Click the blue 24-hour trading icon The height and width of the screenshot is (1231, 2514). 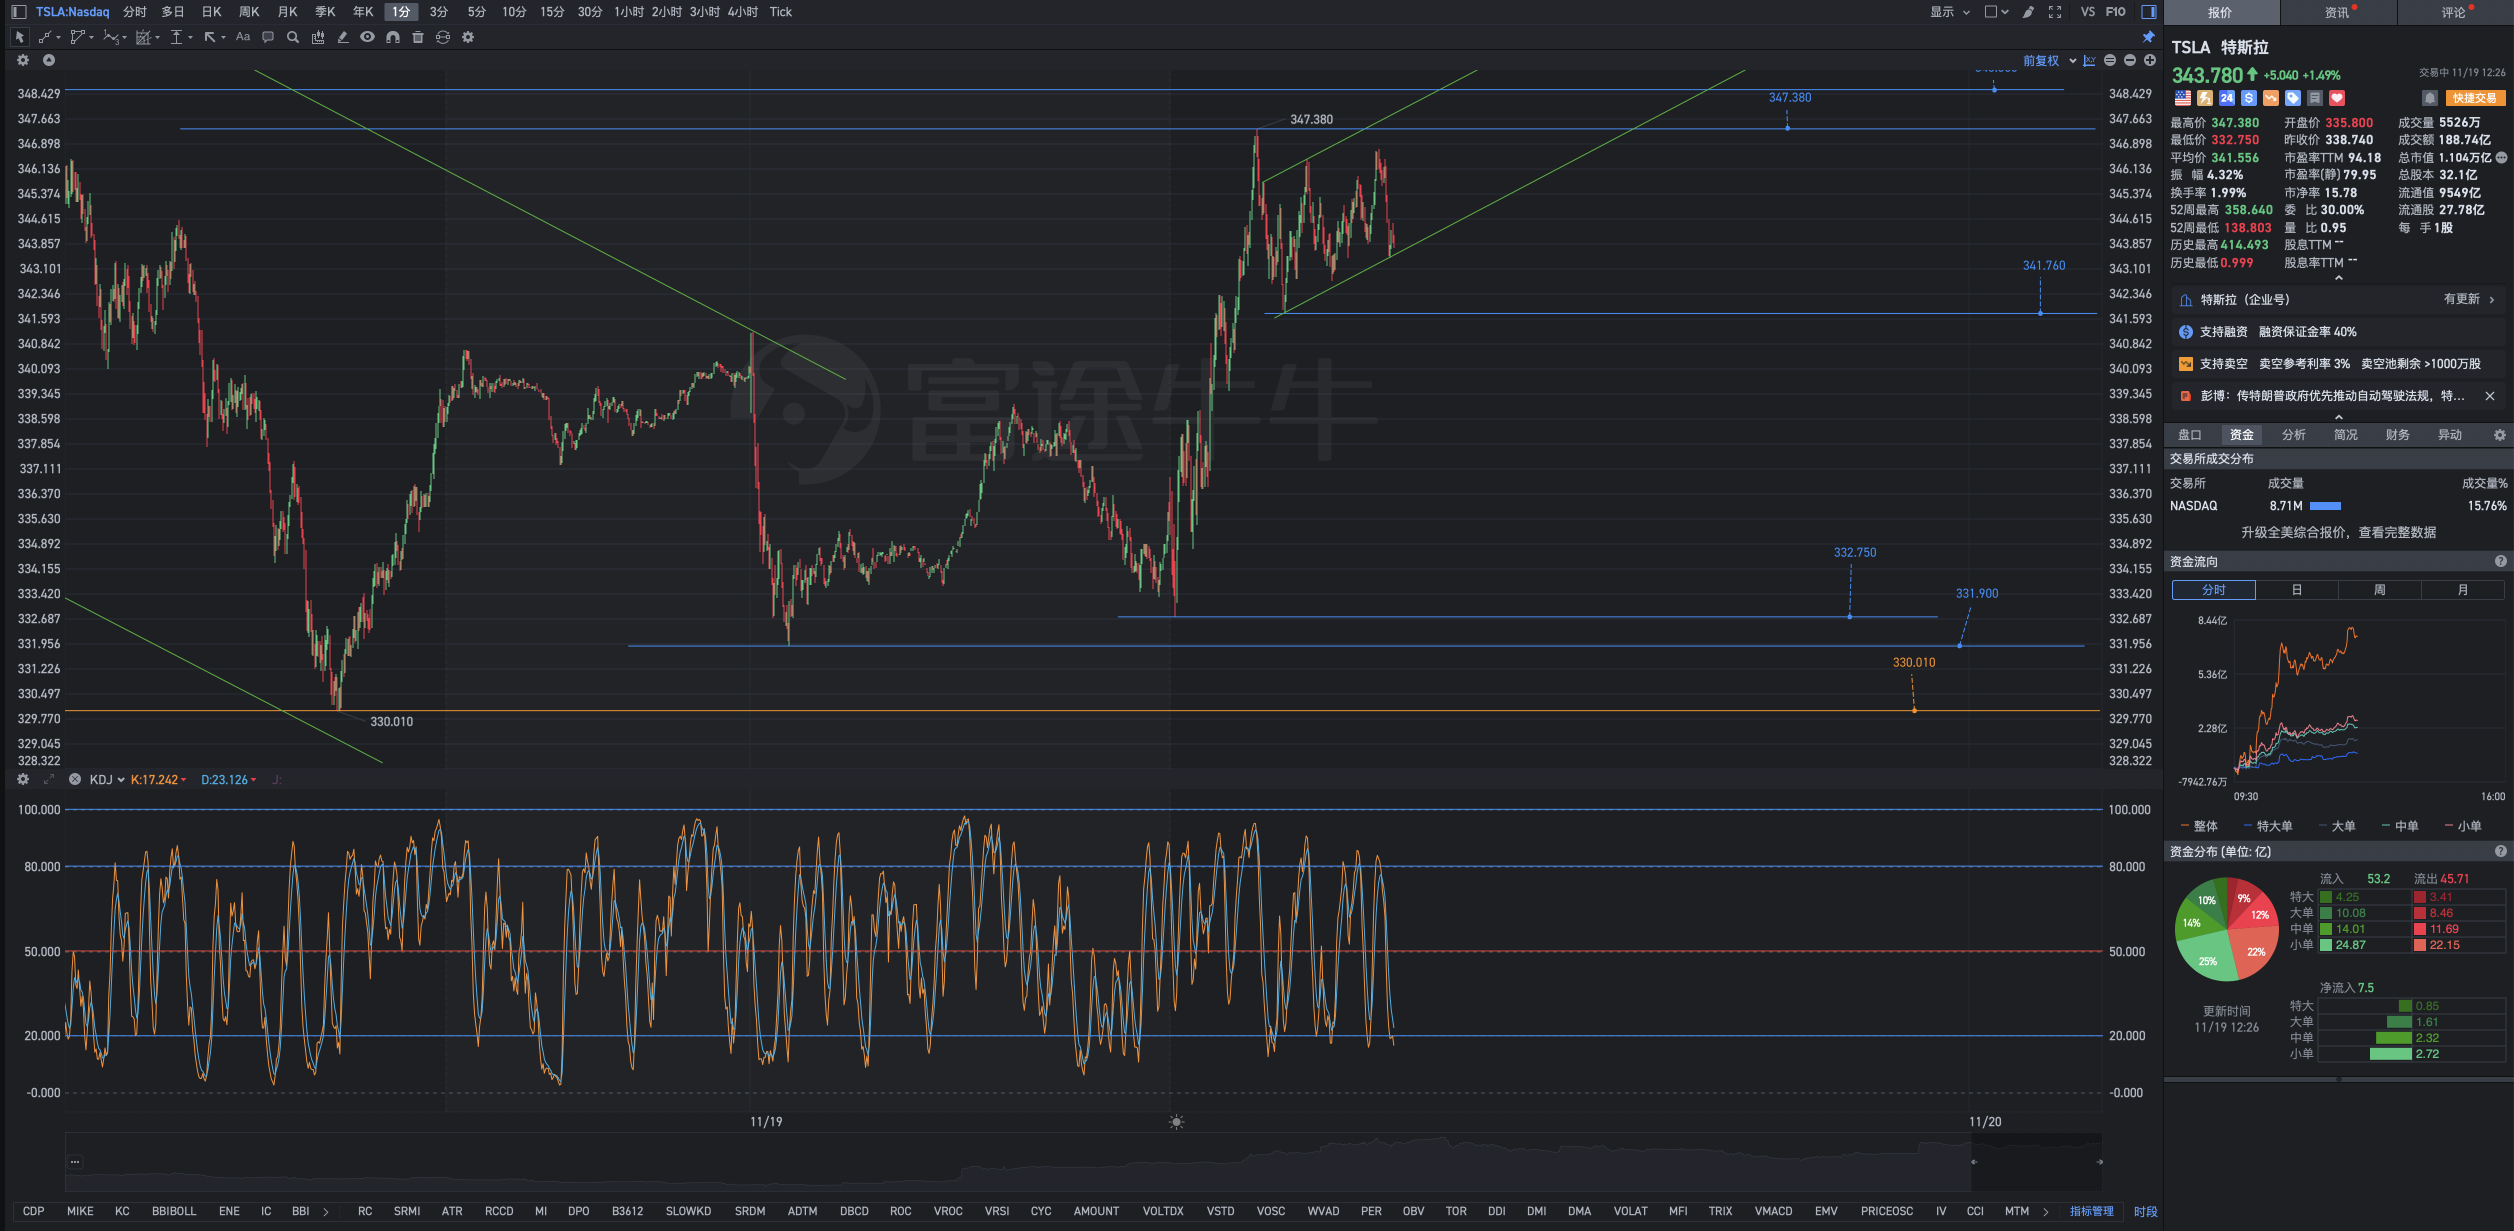[x=2227, y=98]
